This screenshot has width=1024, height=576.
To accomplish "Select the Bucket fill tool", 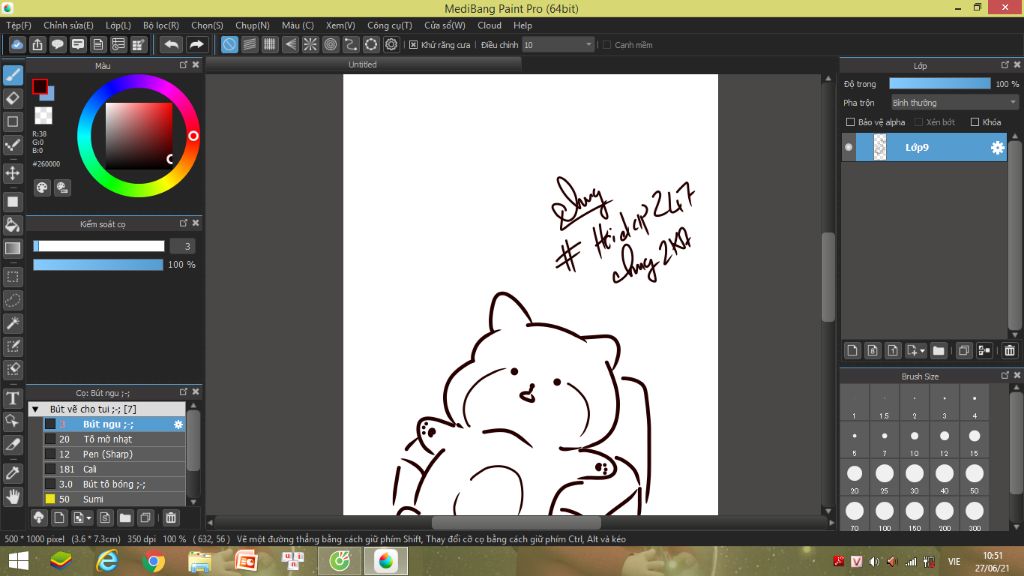I will pyautogui.click(x=12, y=225).
